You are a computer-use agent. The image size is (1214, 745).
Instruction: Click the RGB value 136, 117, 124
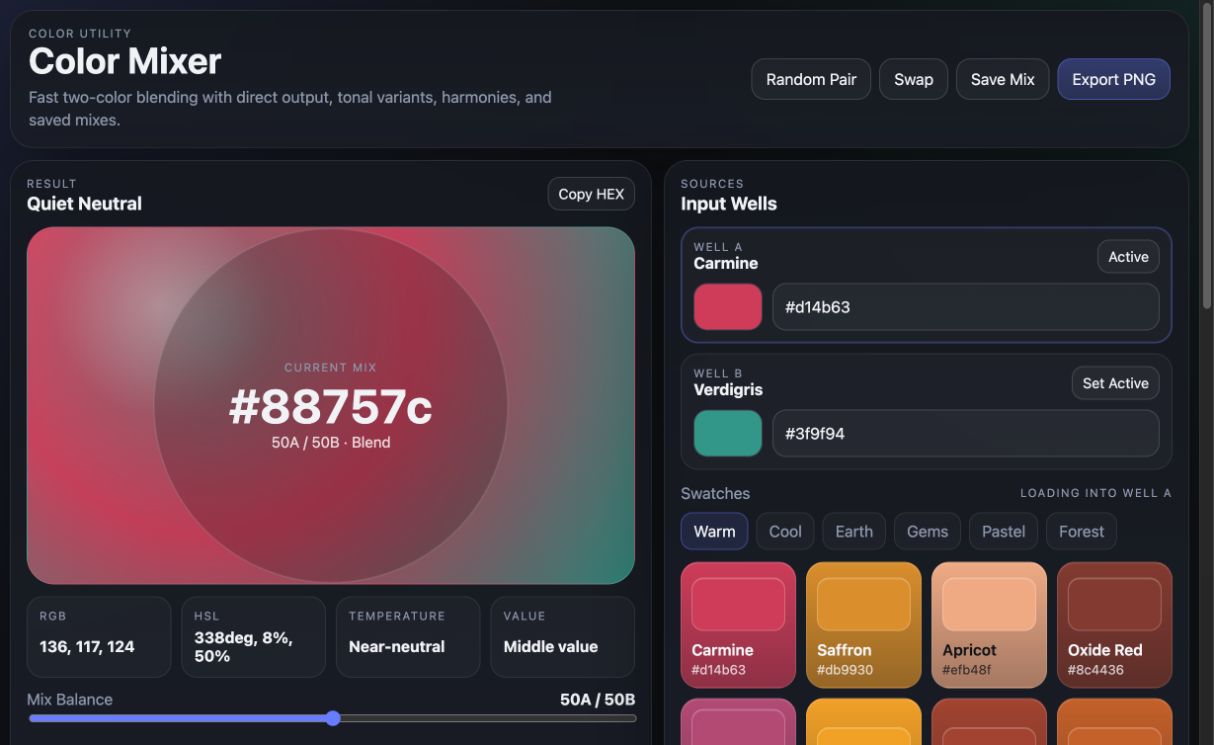(87, 646)
